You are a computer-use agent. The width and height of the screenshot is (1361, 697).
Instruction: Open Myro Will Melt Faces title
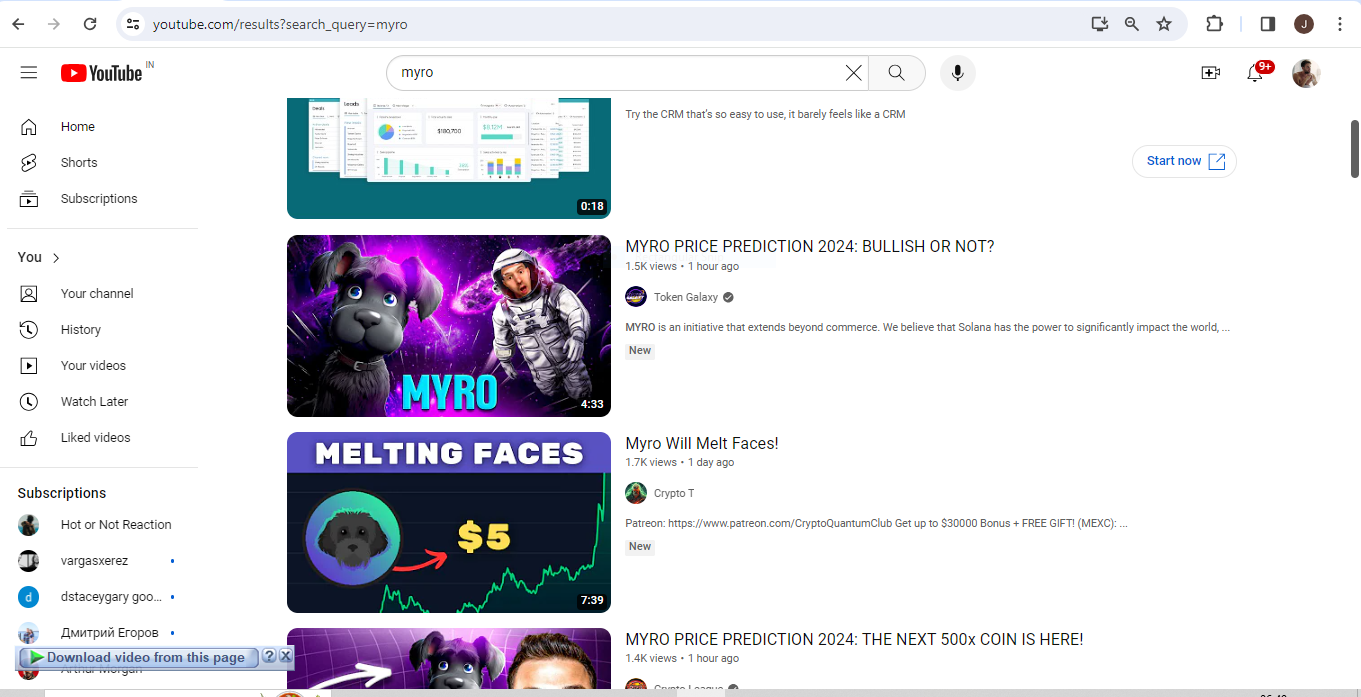point(702,443)
